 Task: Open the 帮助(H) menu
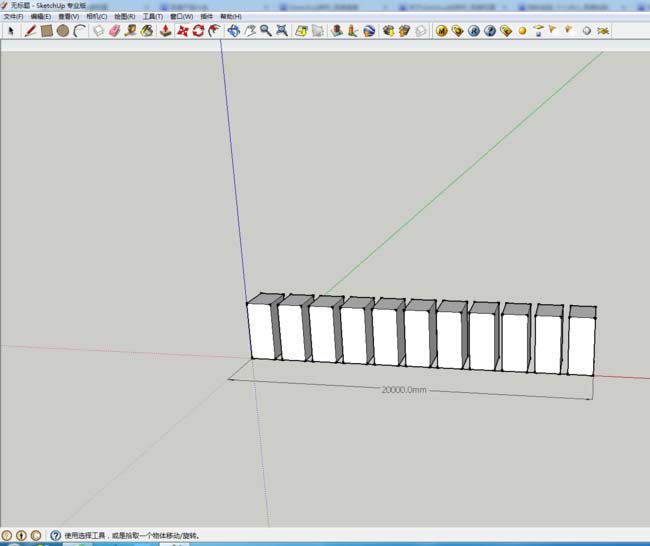pyautogui.click(x=231, y=16)
